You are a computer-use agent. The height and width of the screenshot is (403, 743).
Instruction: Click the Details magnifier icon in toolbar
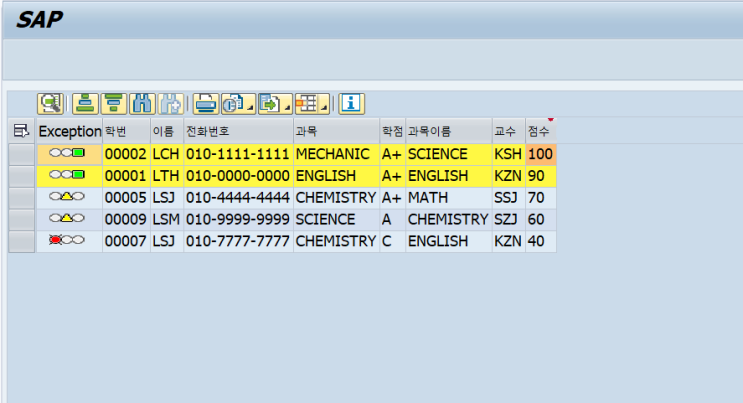pos(50,103)
